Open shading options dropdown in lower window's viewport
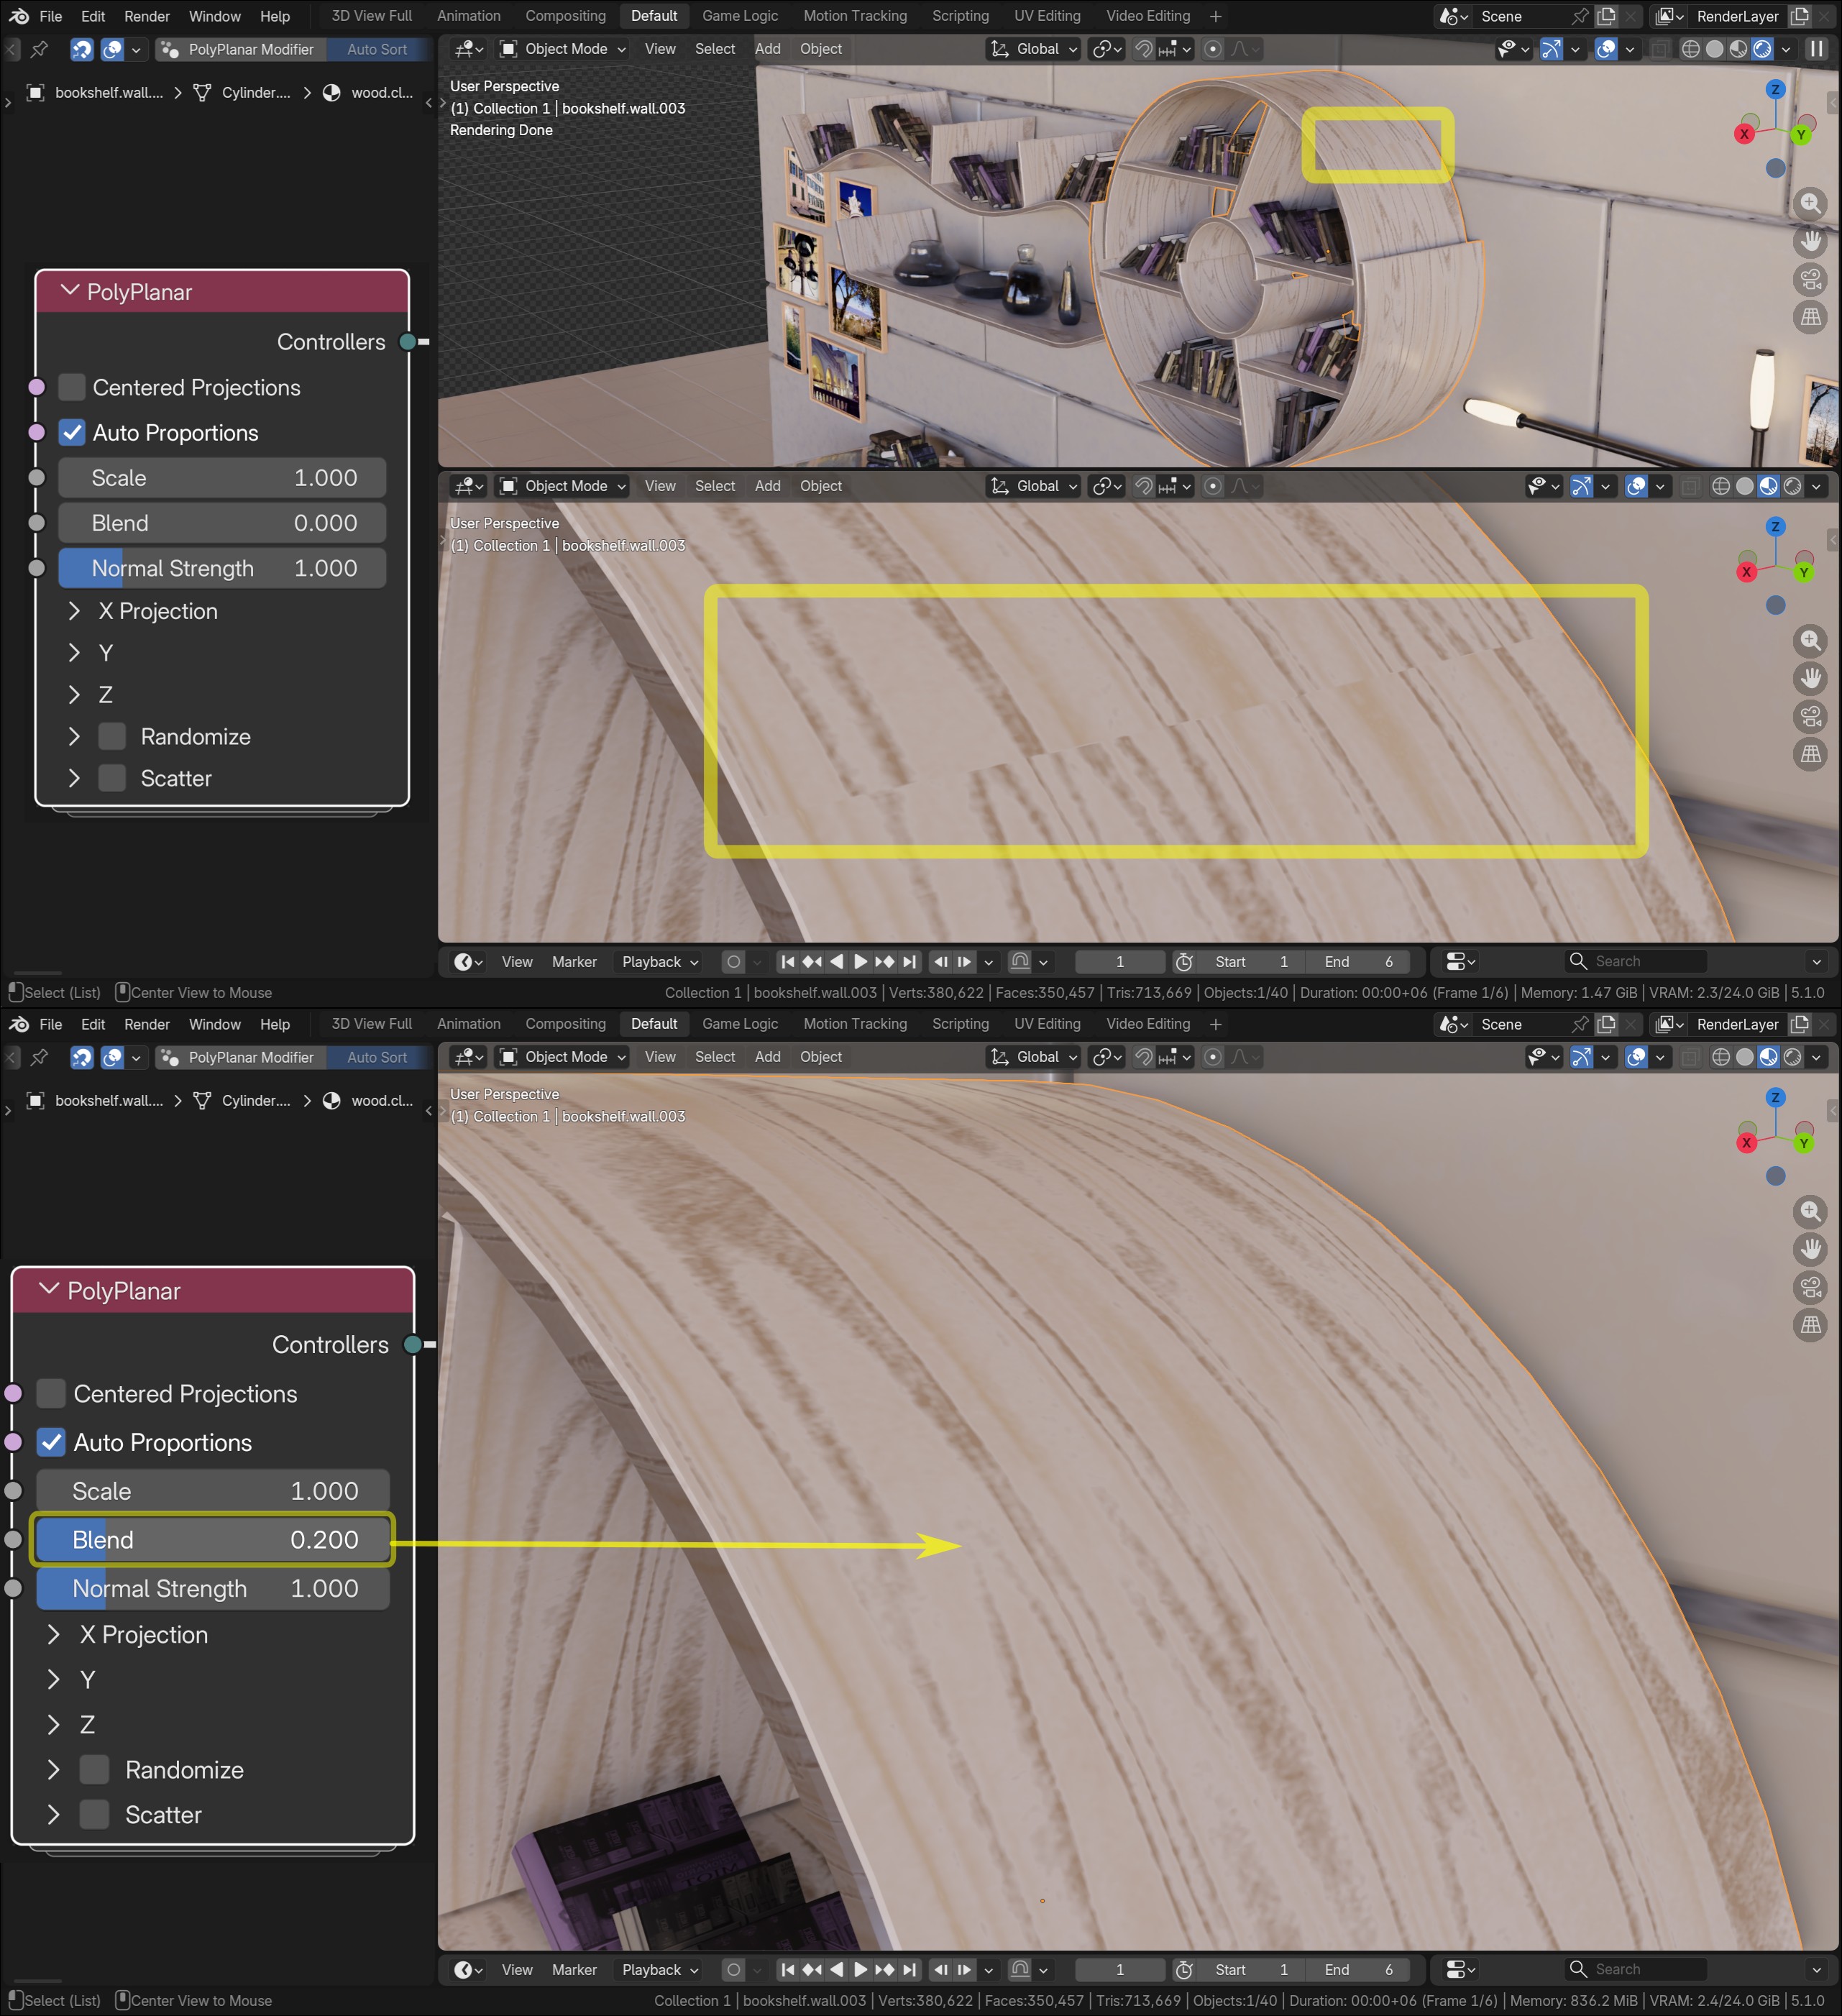The width and height of the screenshot is (1842, 2016). coord(1816,1057)
